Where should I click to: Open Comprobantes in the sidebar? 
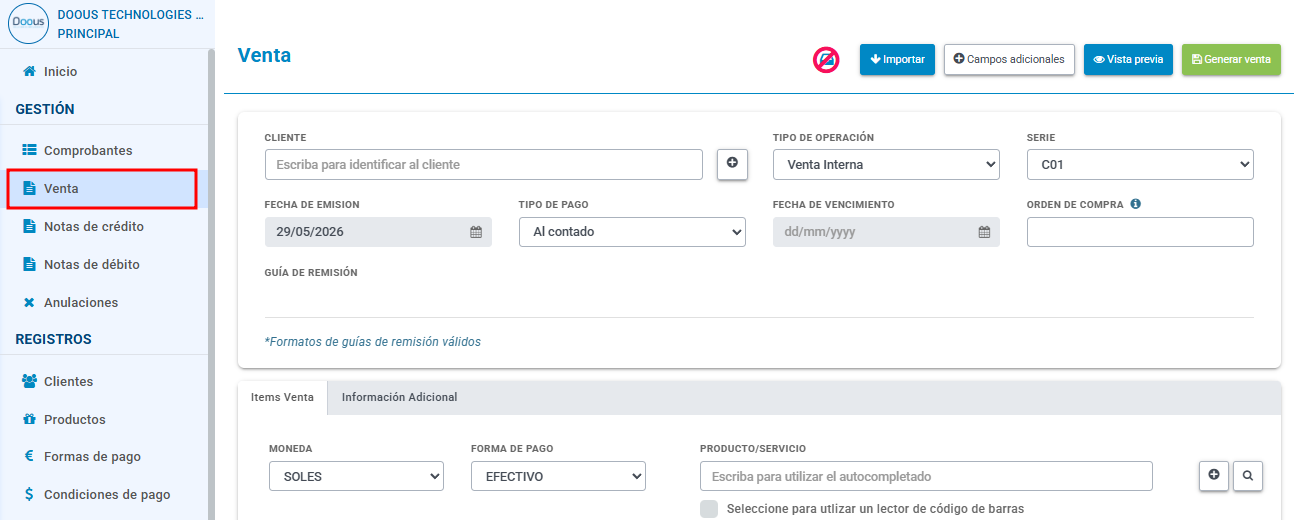tap(104, 150)
